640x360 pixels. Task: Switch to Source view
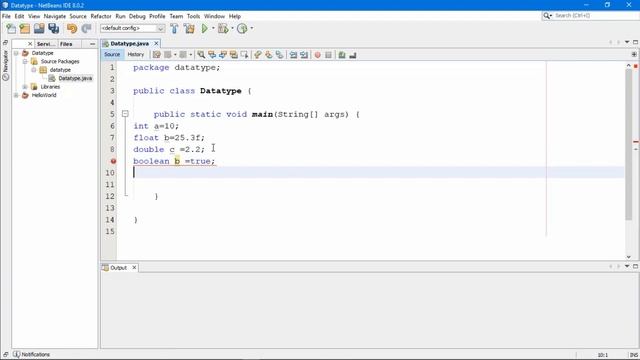click(x=112, y=54)
